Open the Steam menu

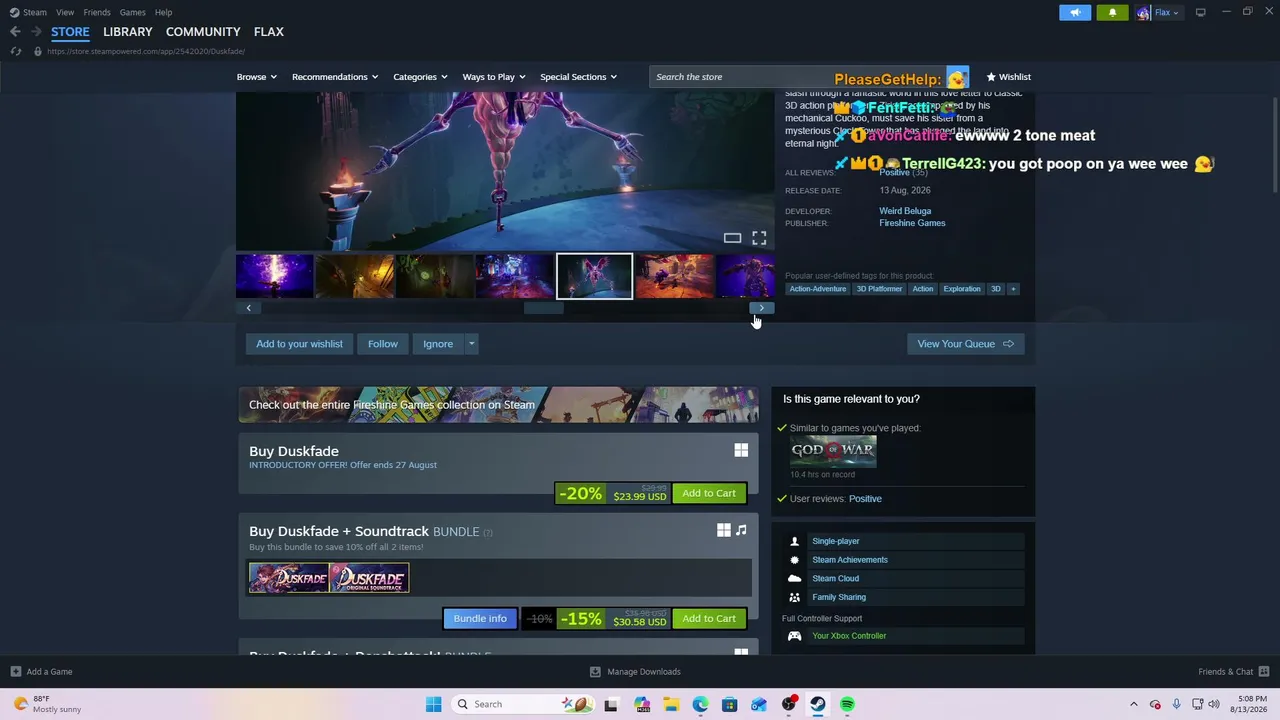pyautogui.click(x=29, y=12)
